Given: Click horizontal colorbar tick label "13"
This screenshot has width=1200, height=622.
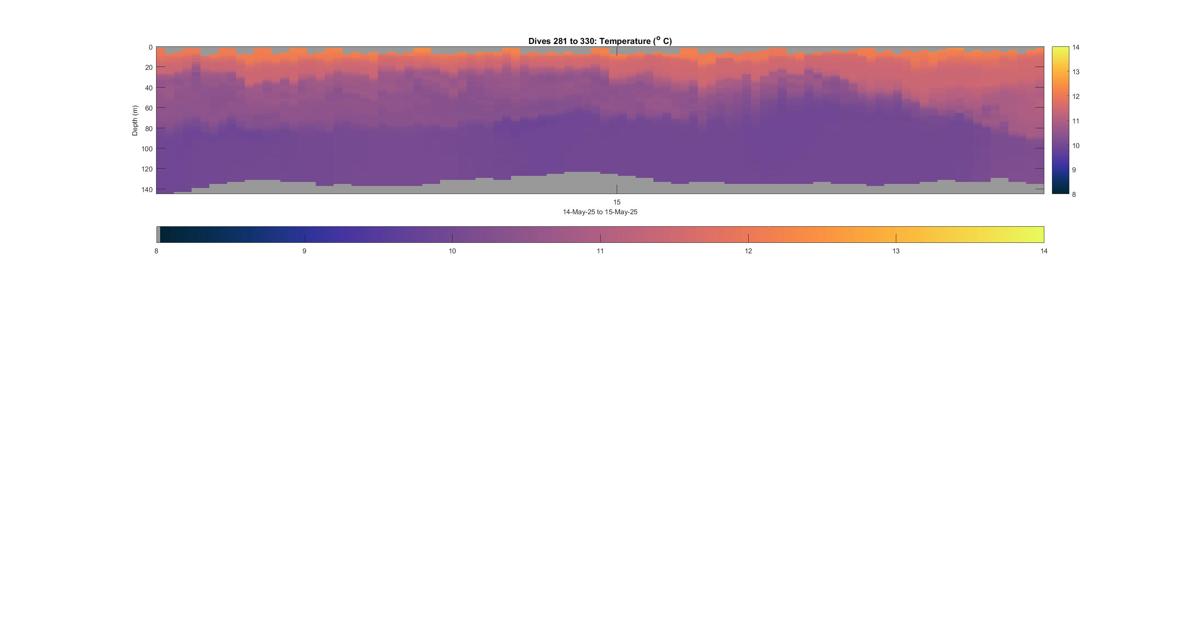Looking at the screenshot, I should click(x=896, y=251).
